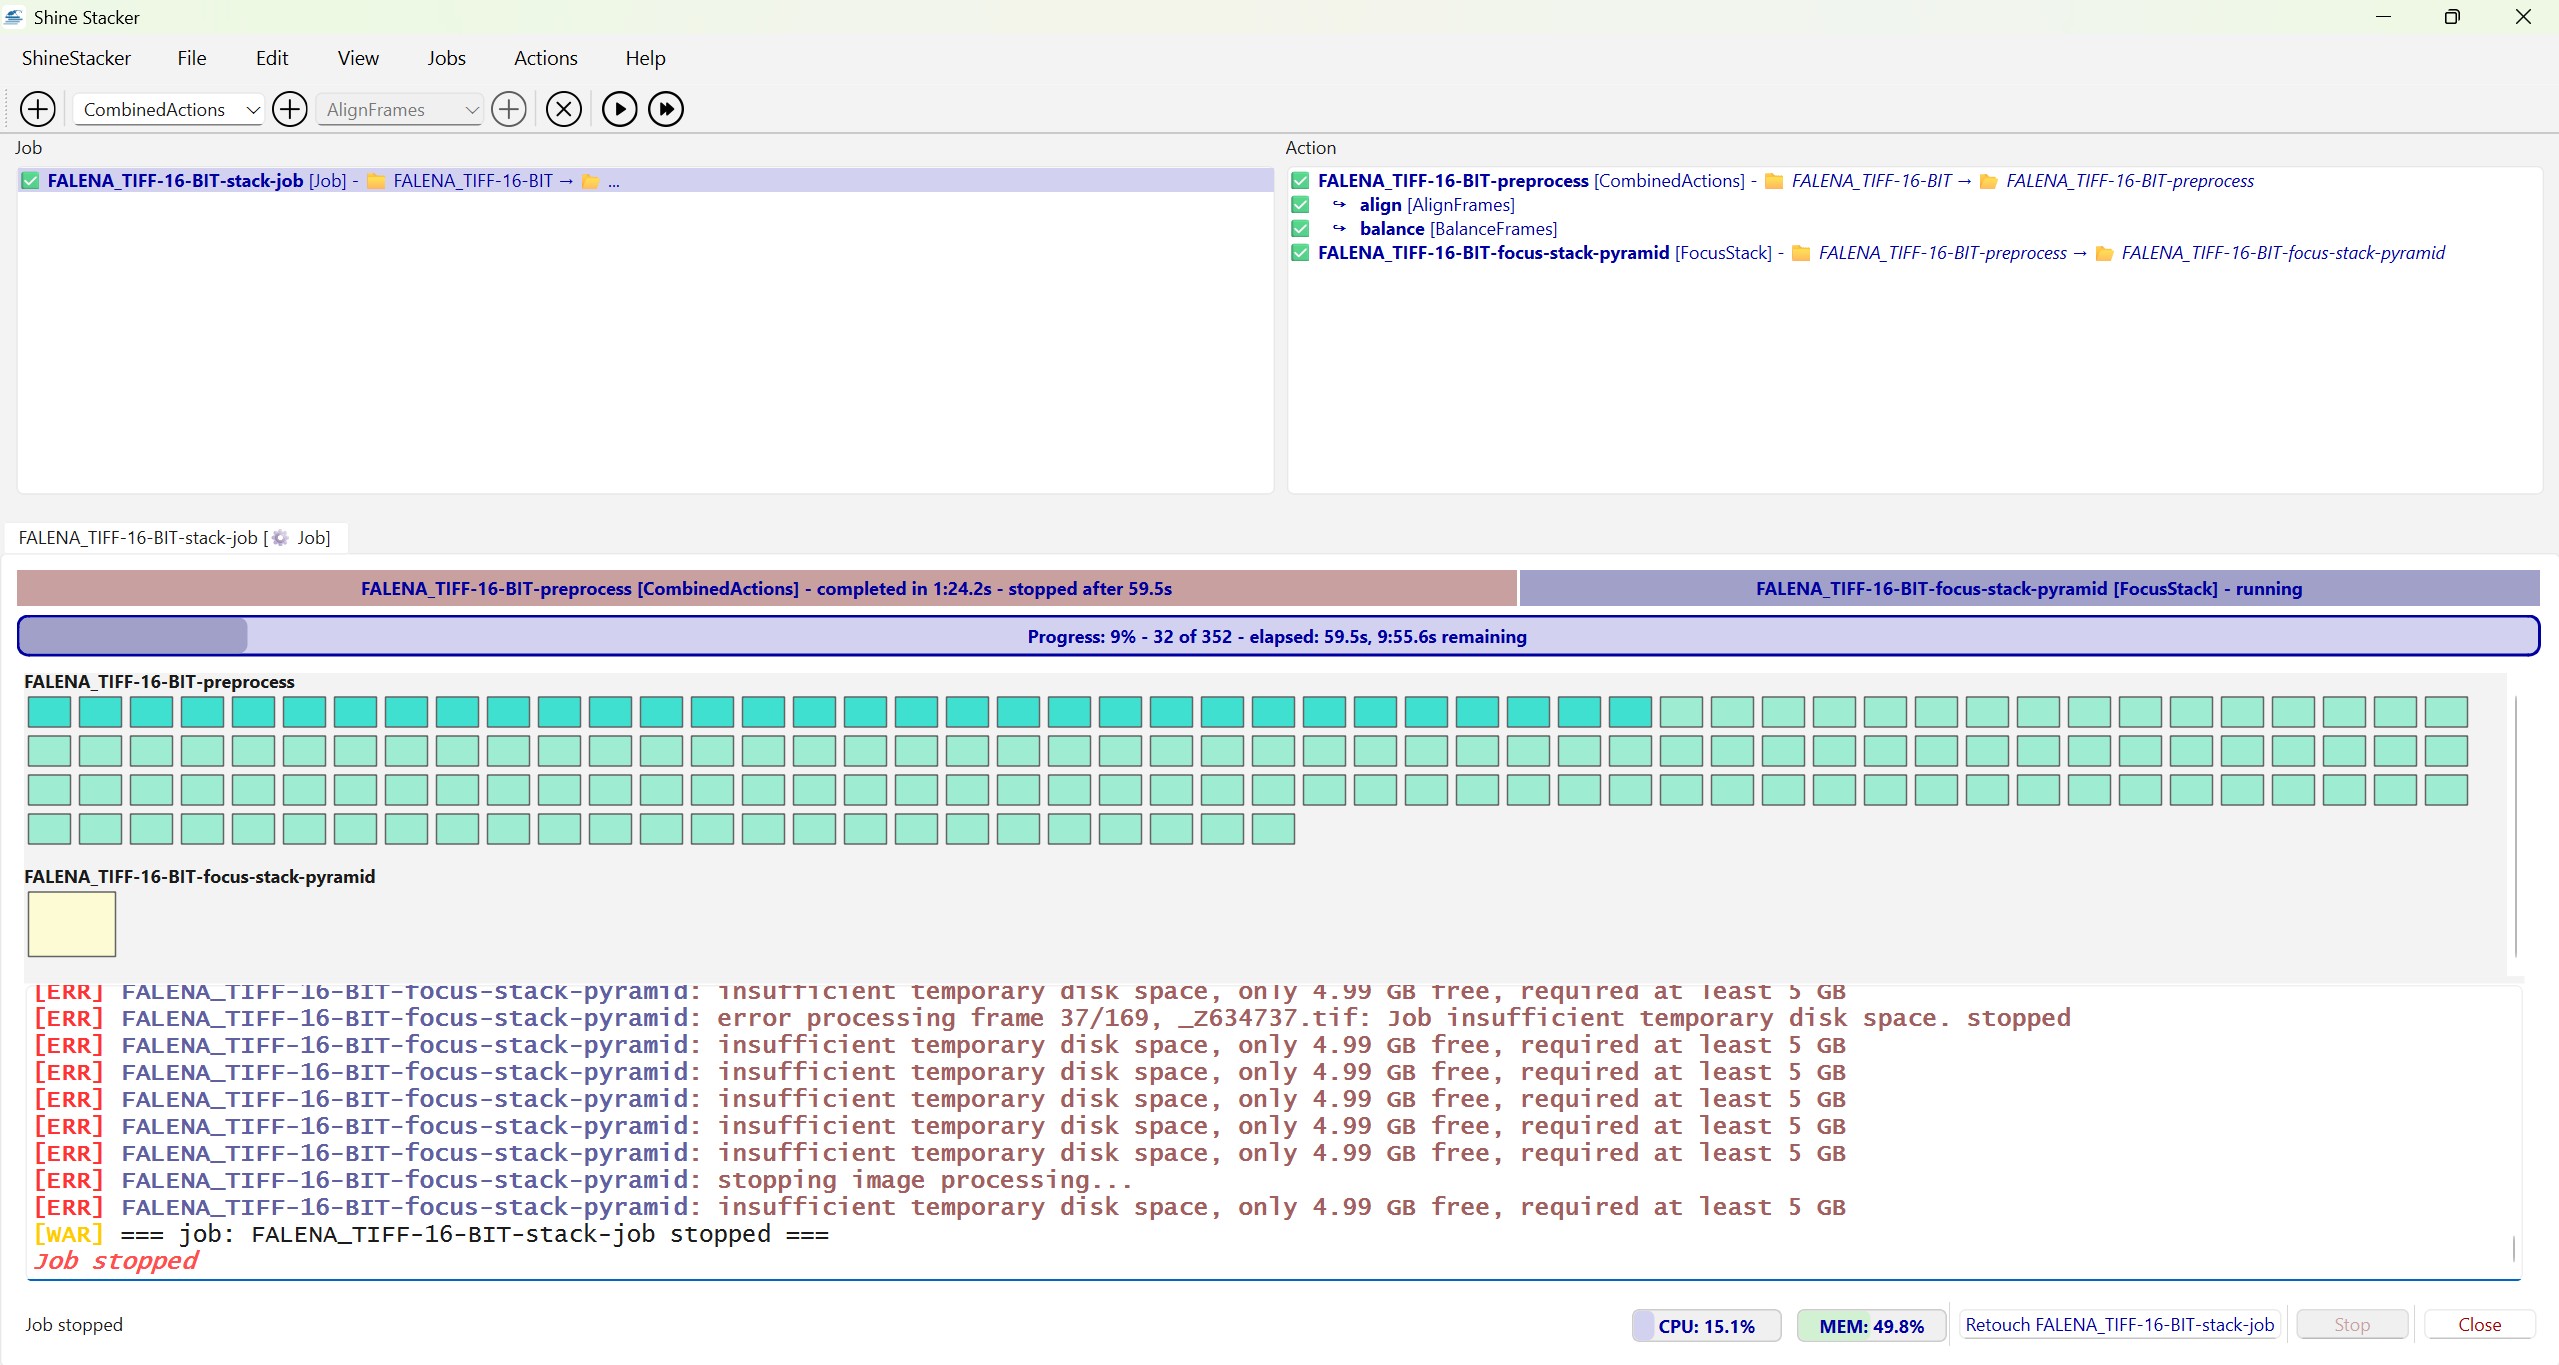Expand the AlignFrames sub-action dropdown
Viewport: 2559px width, 1365px height.
(400, 109)
